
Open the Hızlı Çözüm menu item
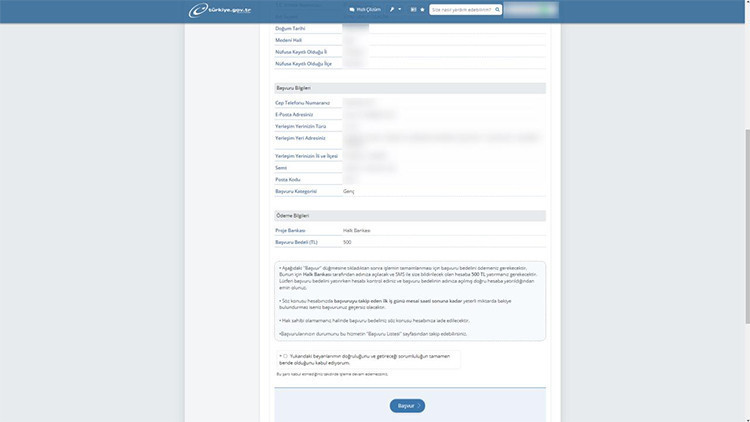coord(368,10)
